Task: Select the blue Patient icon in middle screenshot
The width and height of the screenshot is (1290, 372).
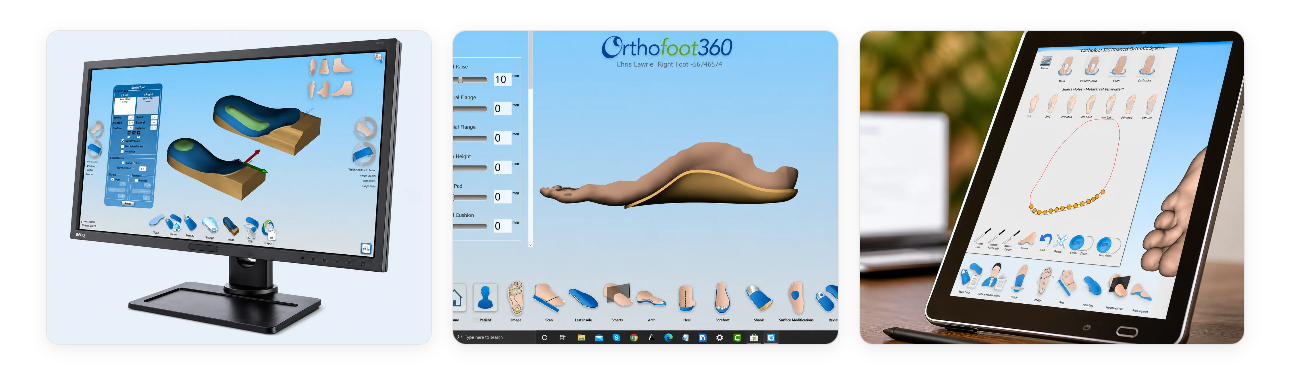Action: coord(486,297)
